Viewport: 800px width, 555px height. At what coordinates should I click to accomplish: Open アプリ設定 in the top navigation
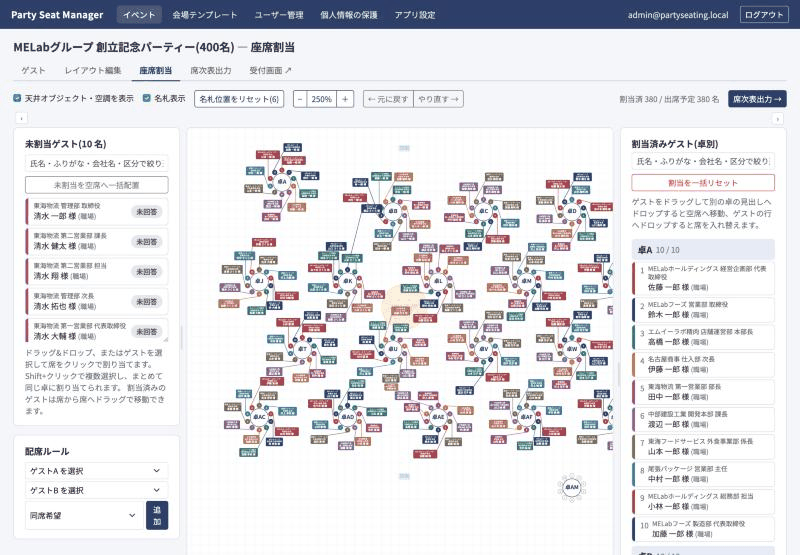pyautogui.click(x=415, y=15)
